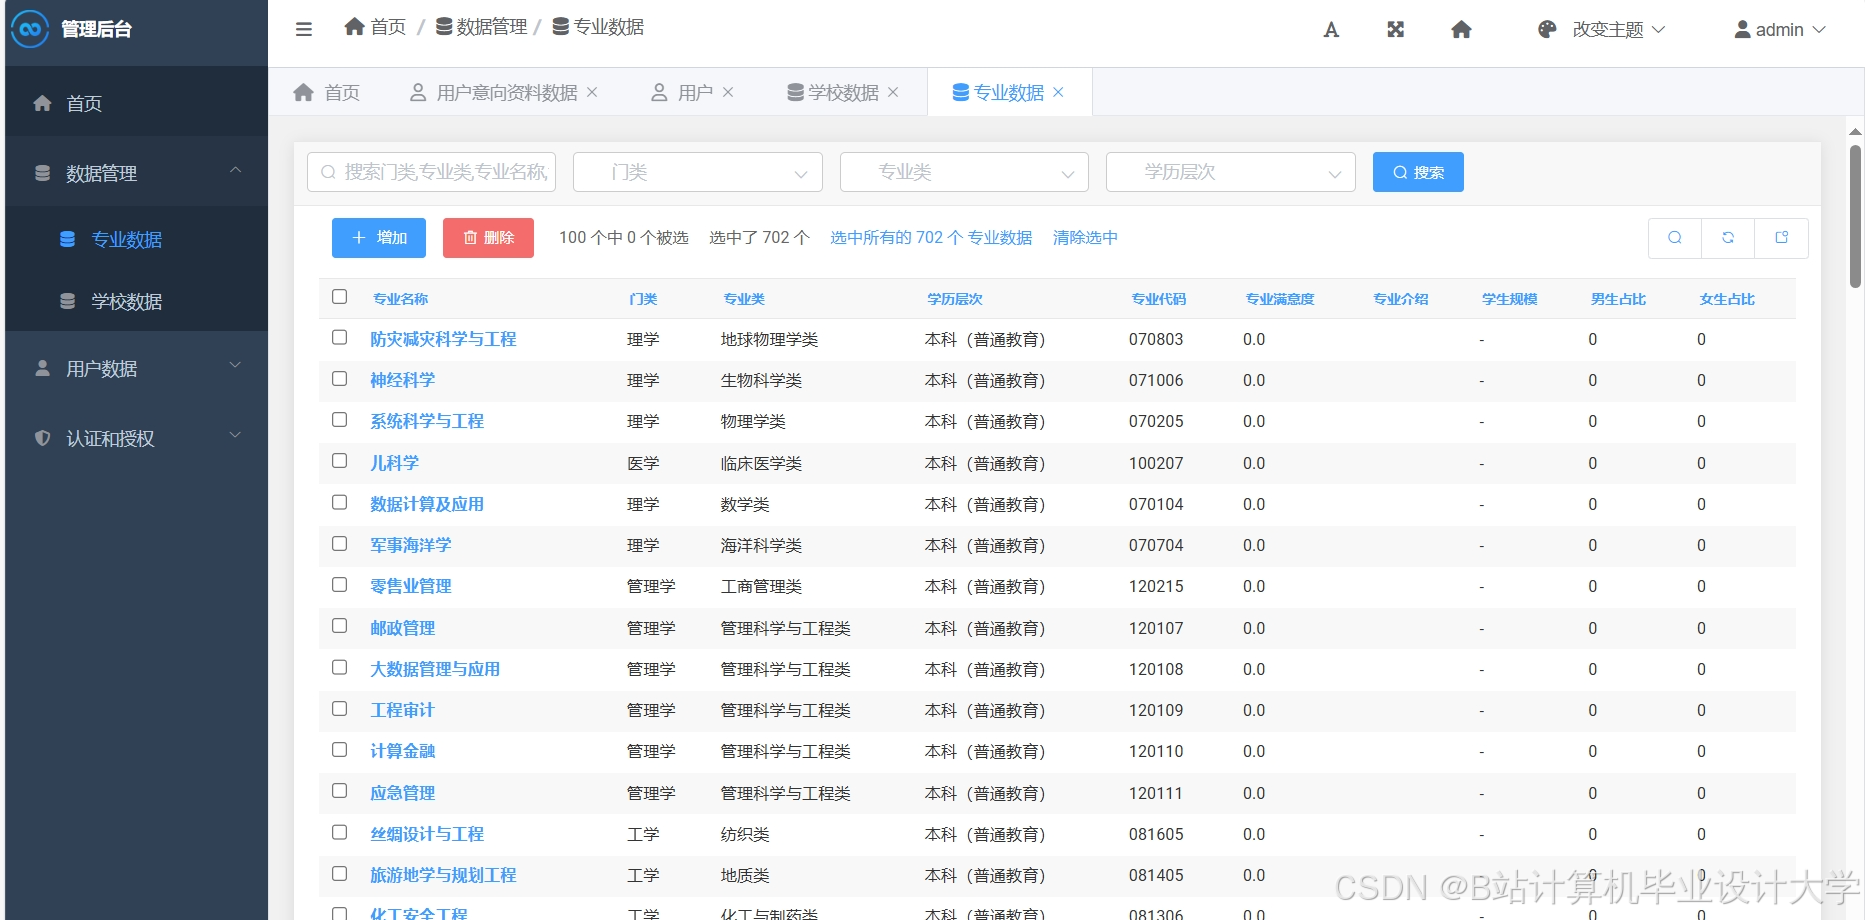Check the select-all checkbox in table header
The width and height of the screenshot is (1865, 920).
[339, 296]
